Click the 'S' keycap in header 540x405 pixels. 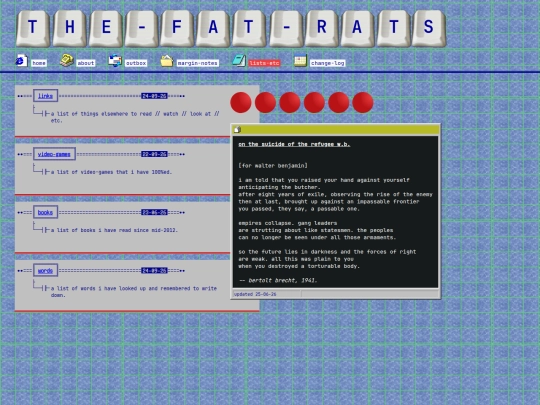click(429, 28)
